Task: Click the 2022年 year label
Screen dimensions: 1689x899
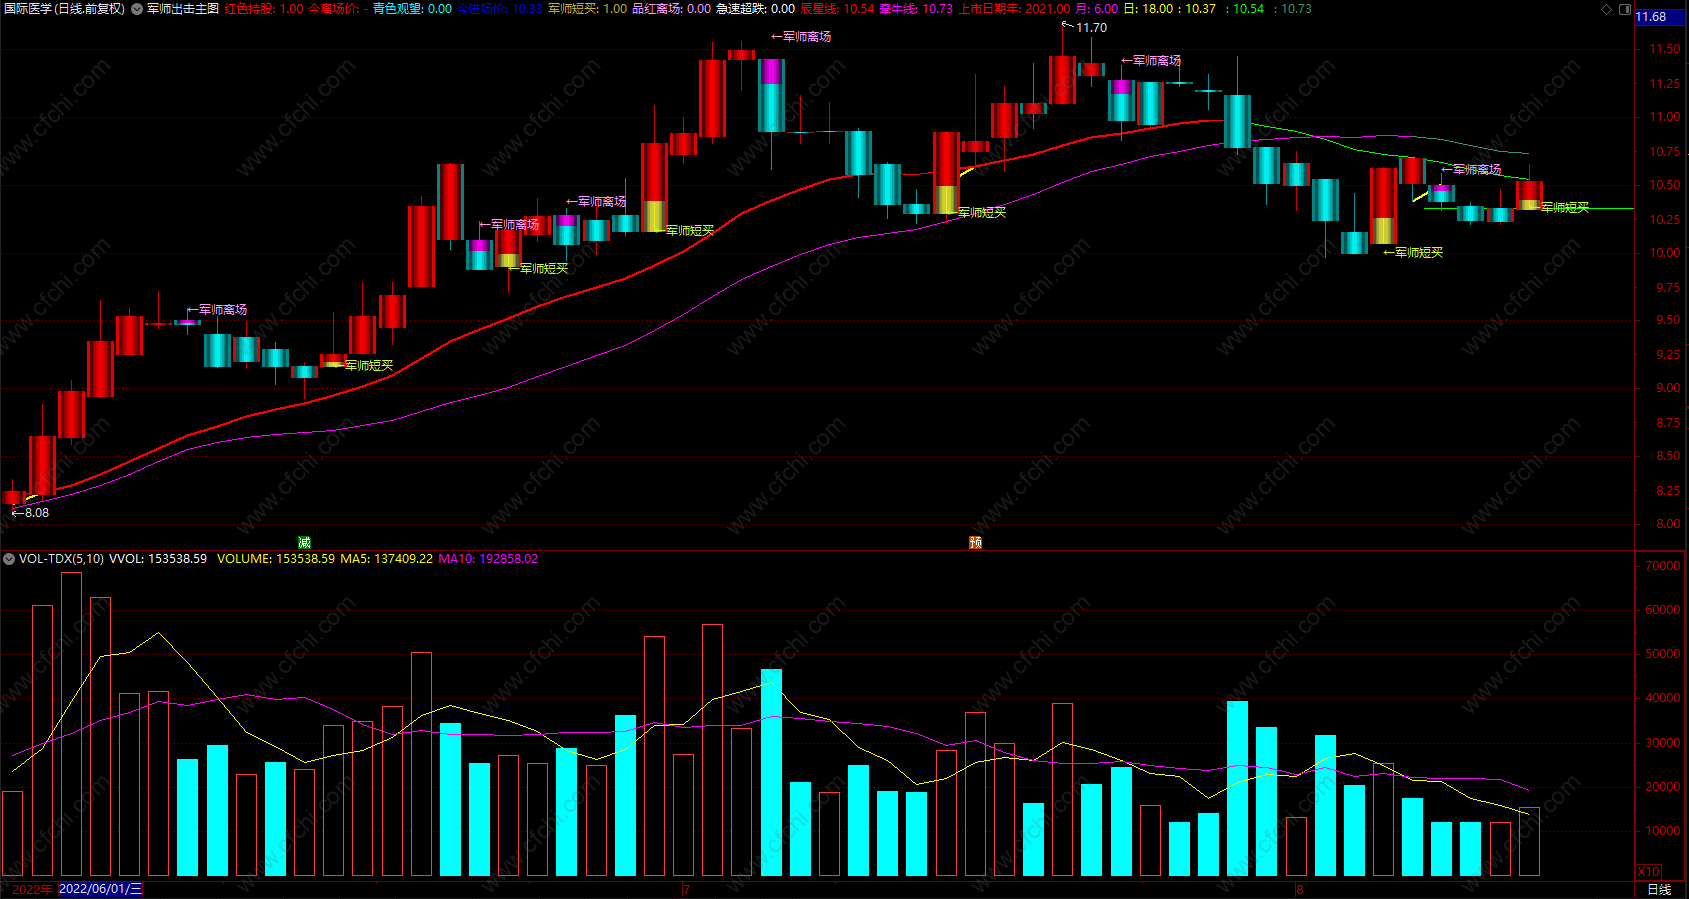Action: click(32, 889)
